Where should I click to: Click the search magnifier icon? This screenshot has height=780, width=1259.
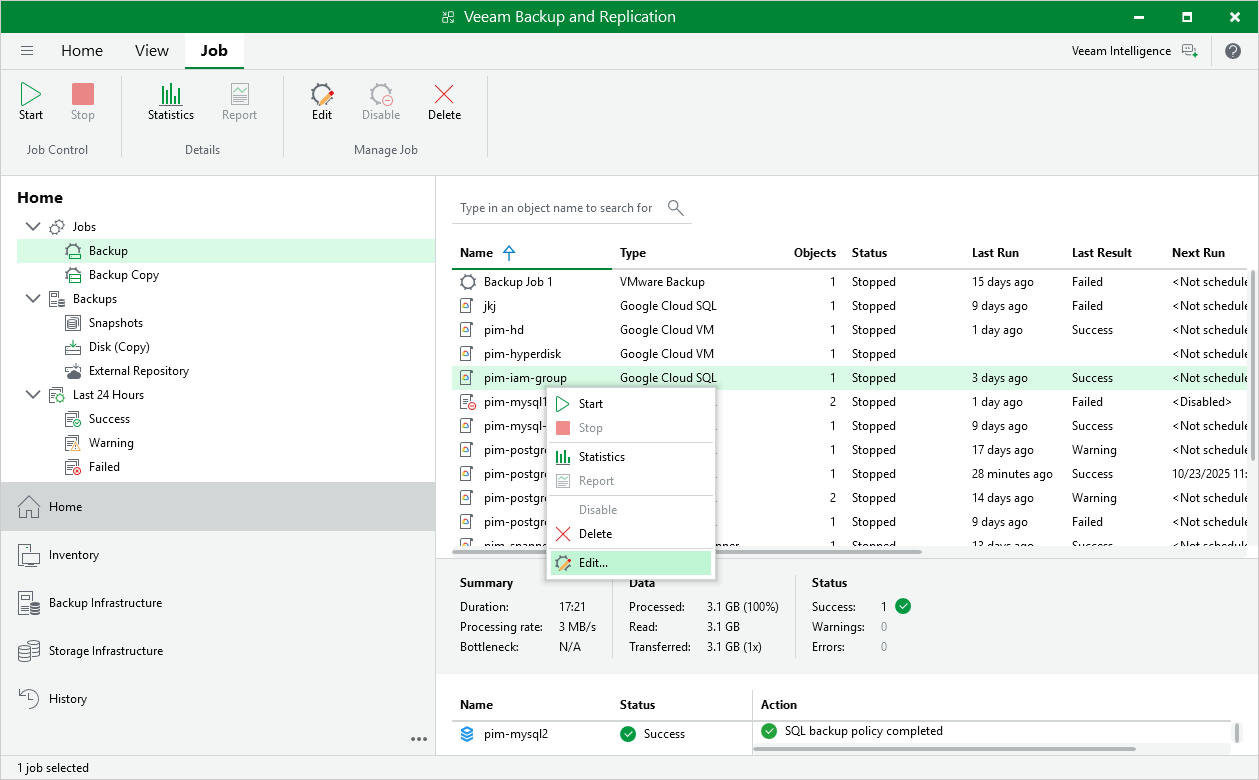[x=676, y=208]
